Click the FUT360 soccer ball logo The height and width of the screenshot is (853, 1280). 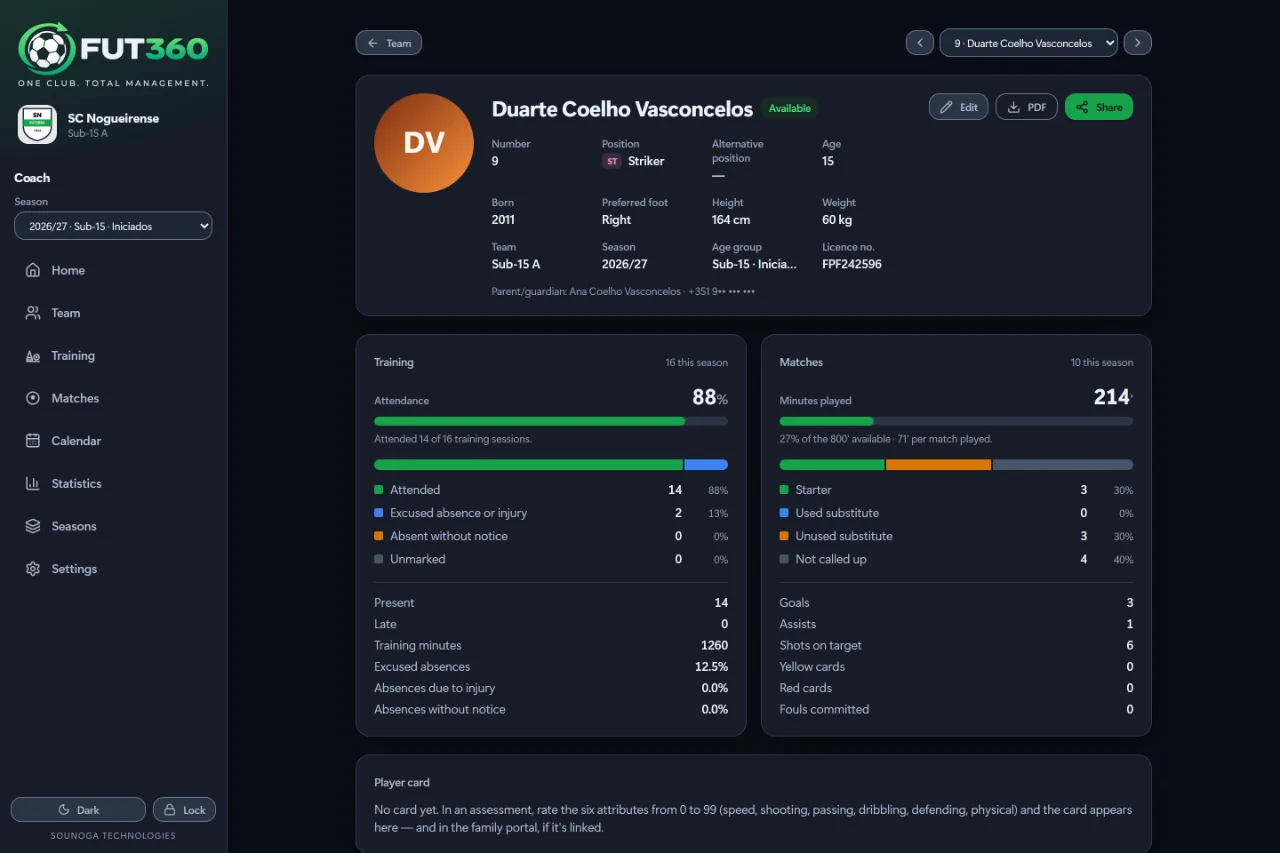pos(47,48)
